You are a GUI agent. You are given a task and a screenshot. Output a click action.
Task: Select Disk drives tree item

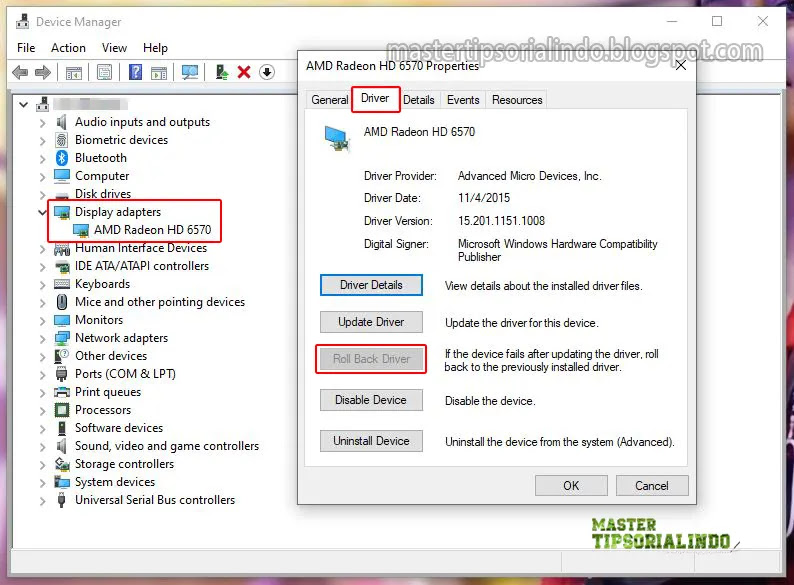point(103,194)
